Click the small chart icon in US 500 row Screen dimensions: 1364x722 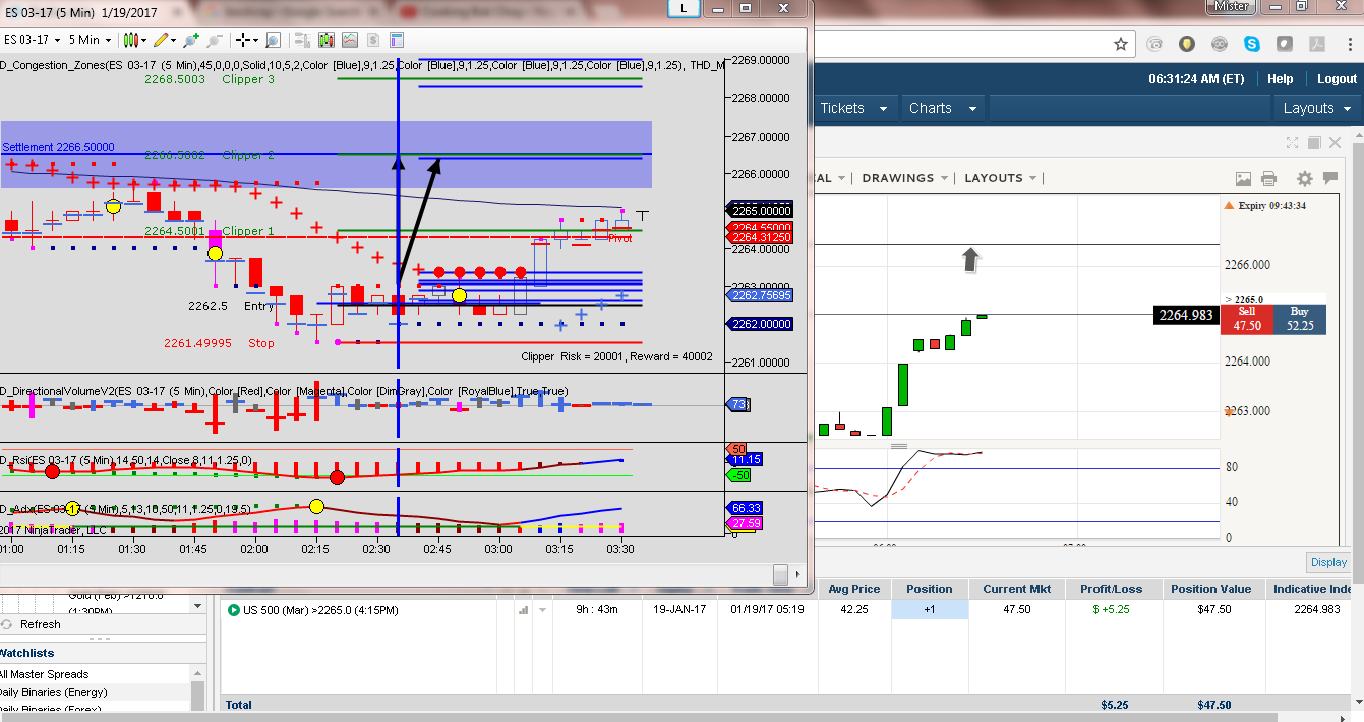[x=523, y=610]
